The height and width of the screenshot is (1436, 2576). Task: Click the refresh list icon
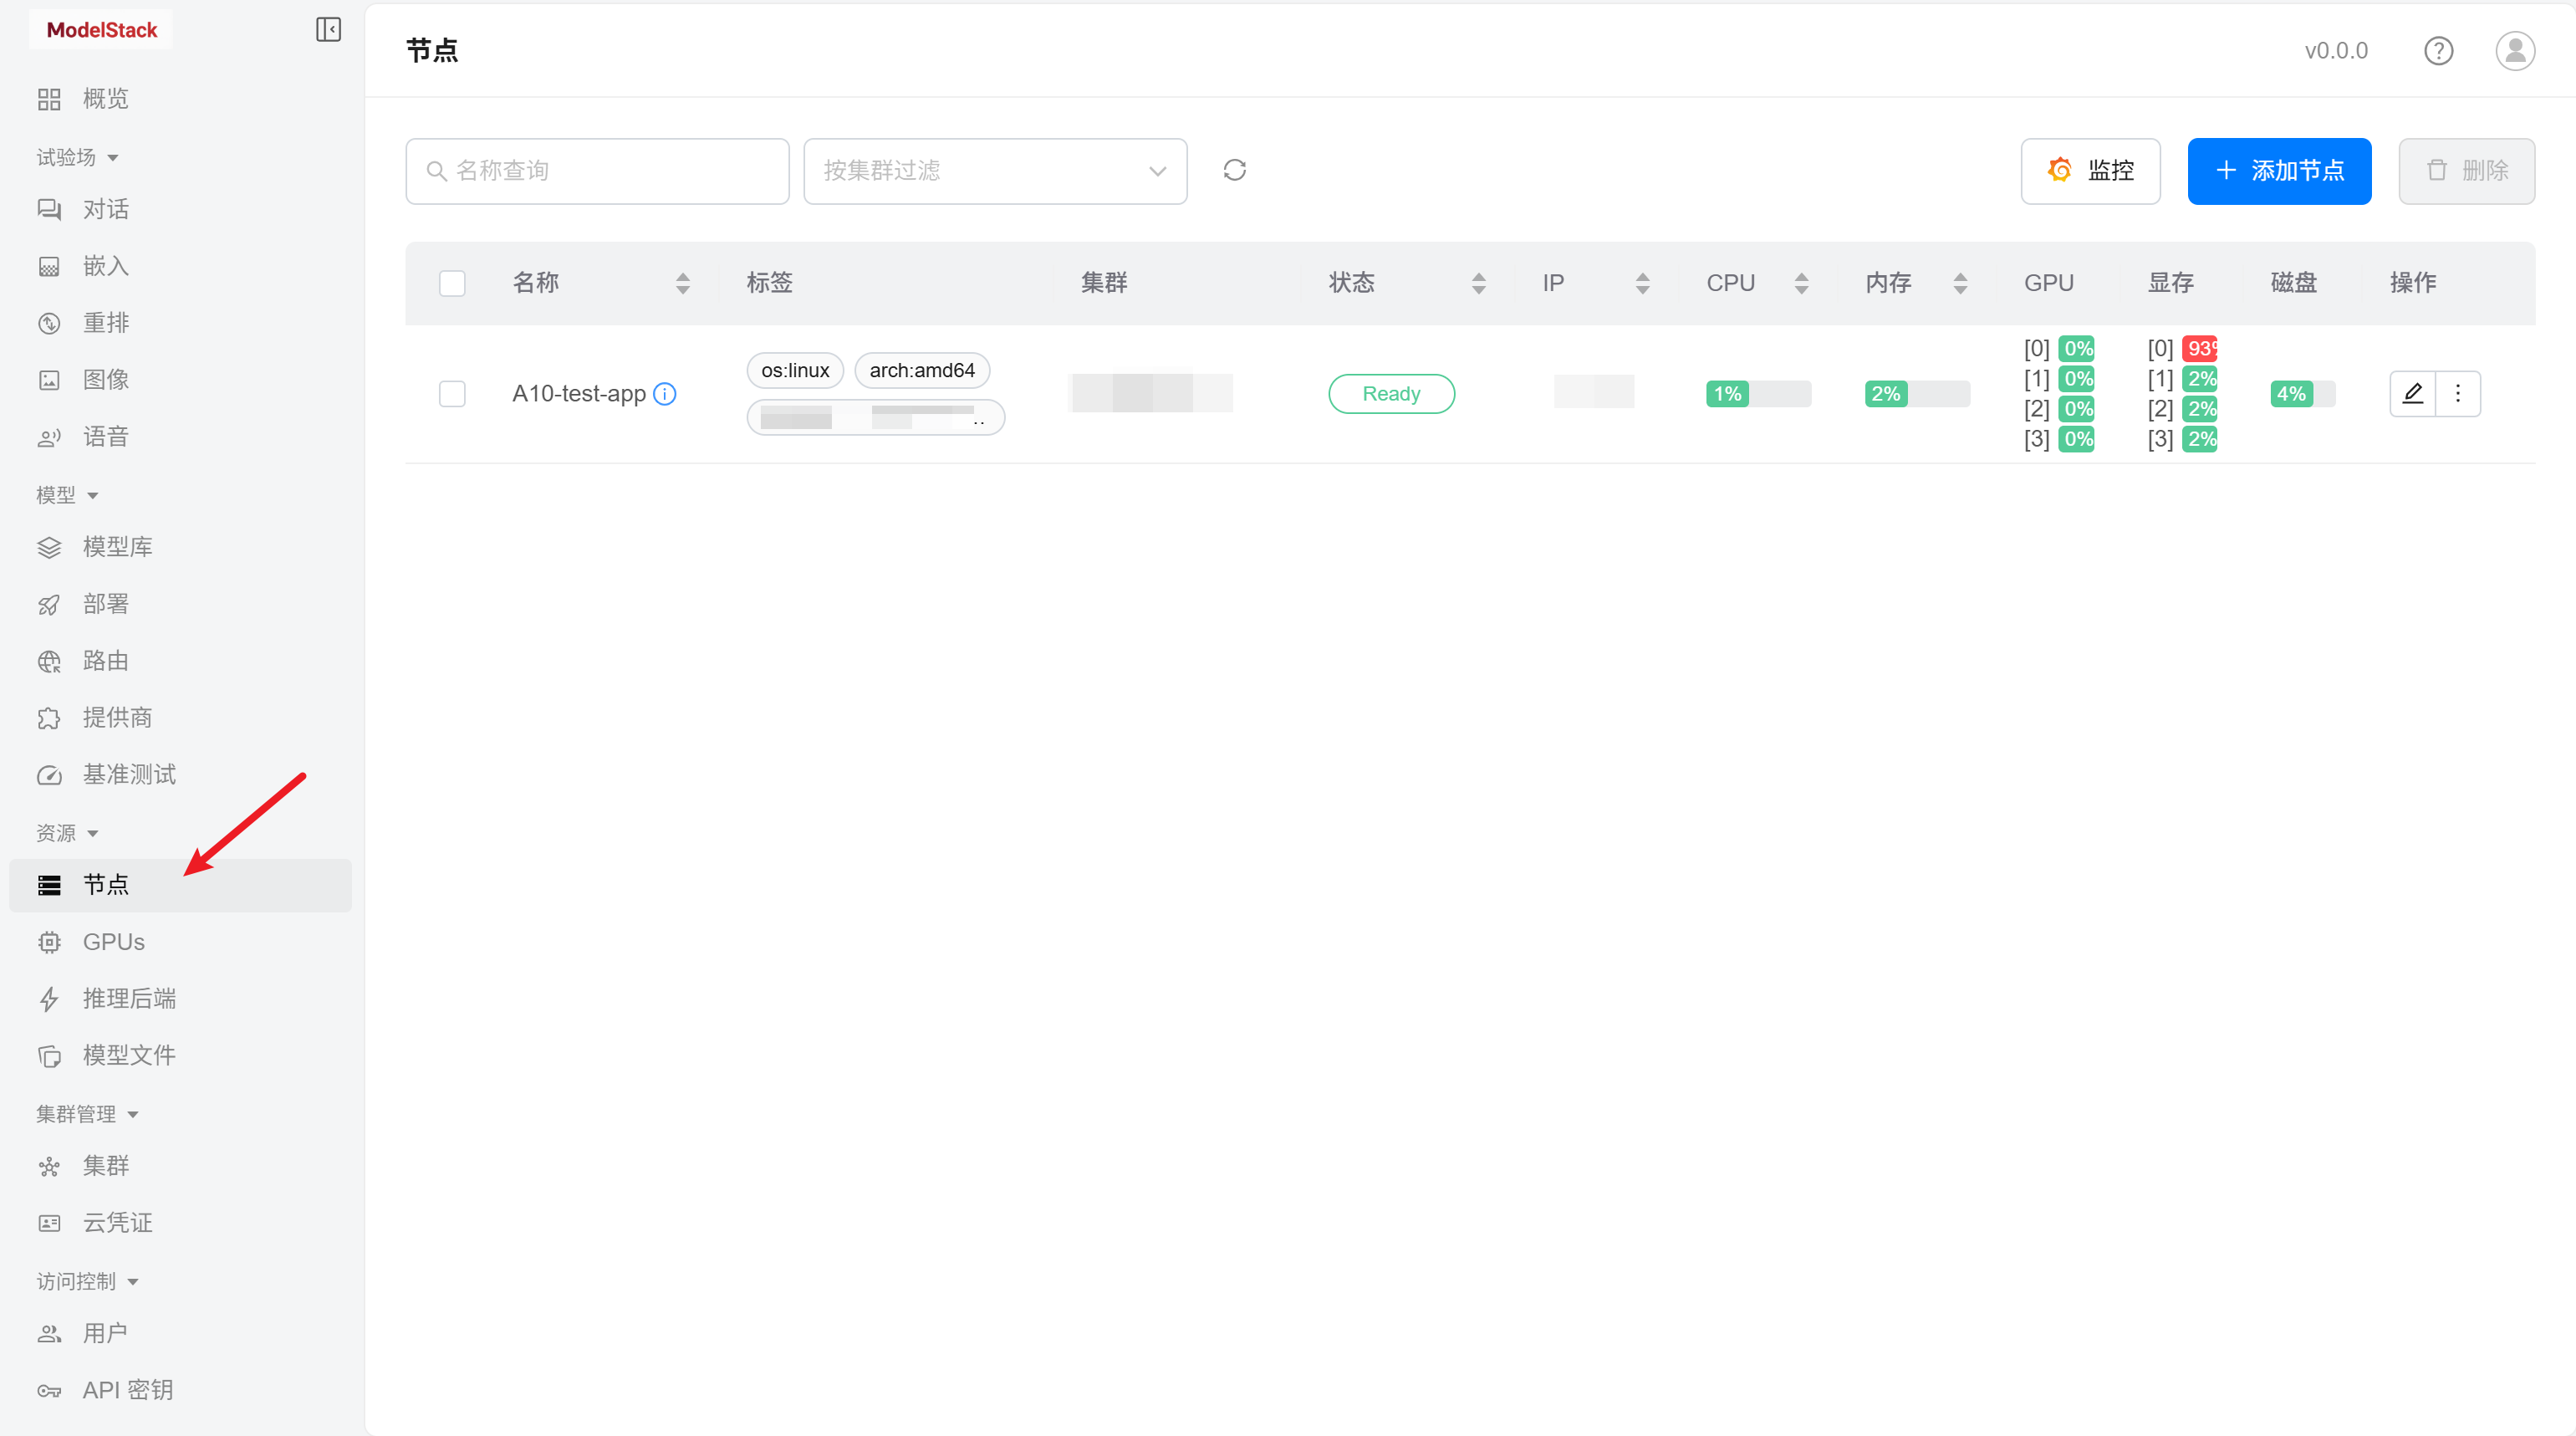1234,170
